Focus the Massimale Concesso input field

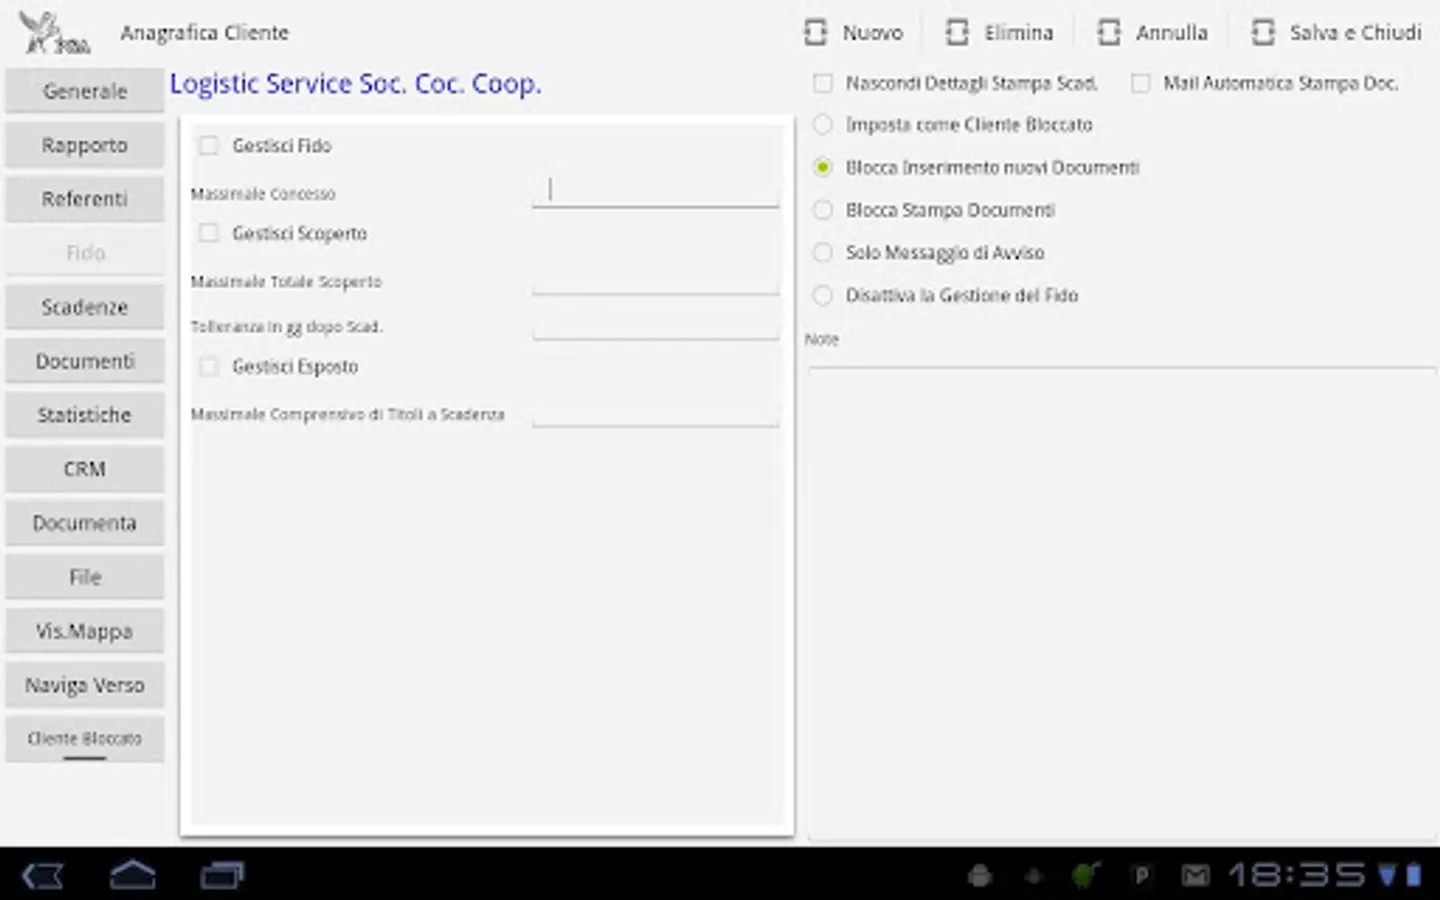coord(656,190)
